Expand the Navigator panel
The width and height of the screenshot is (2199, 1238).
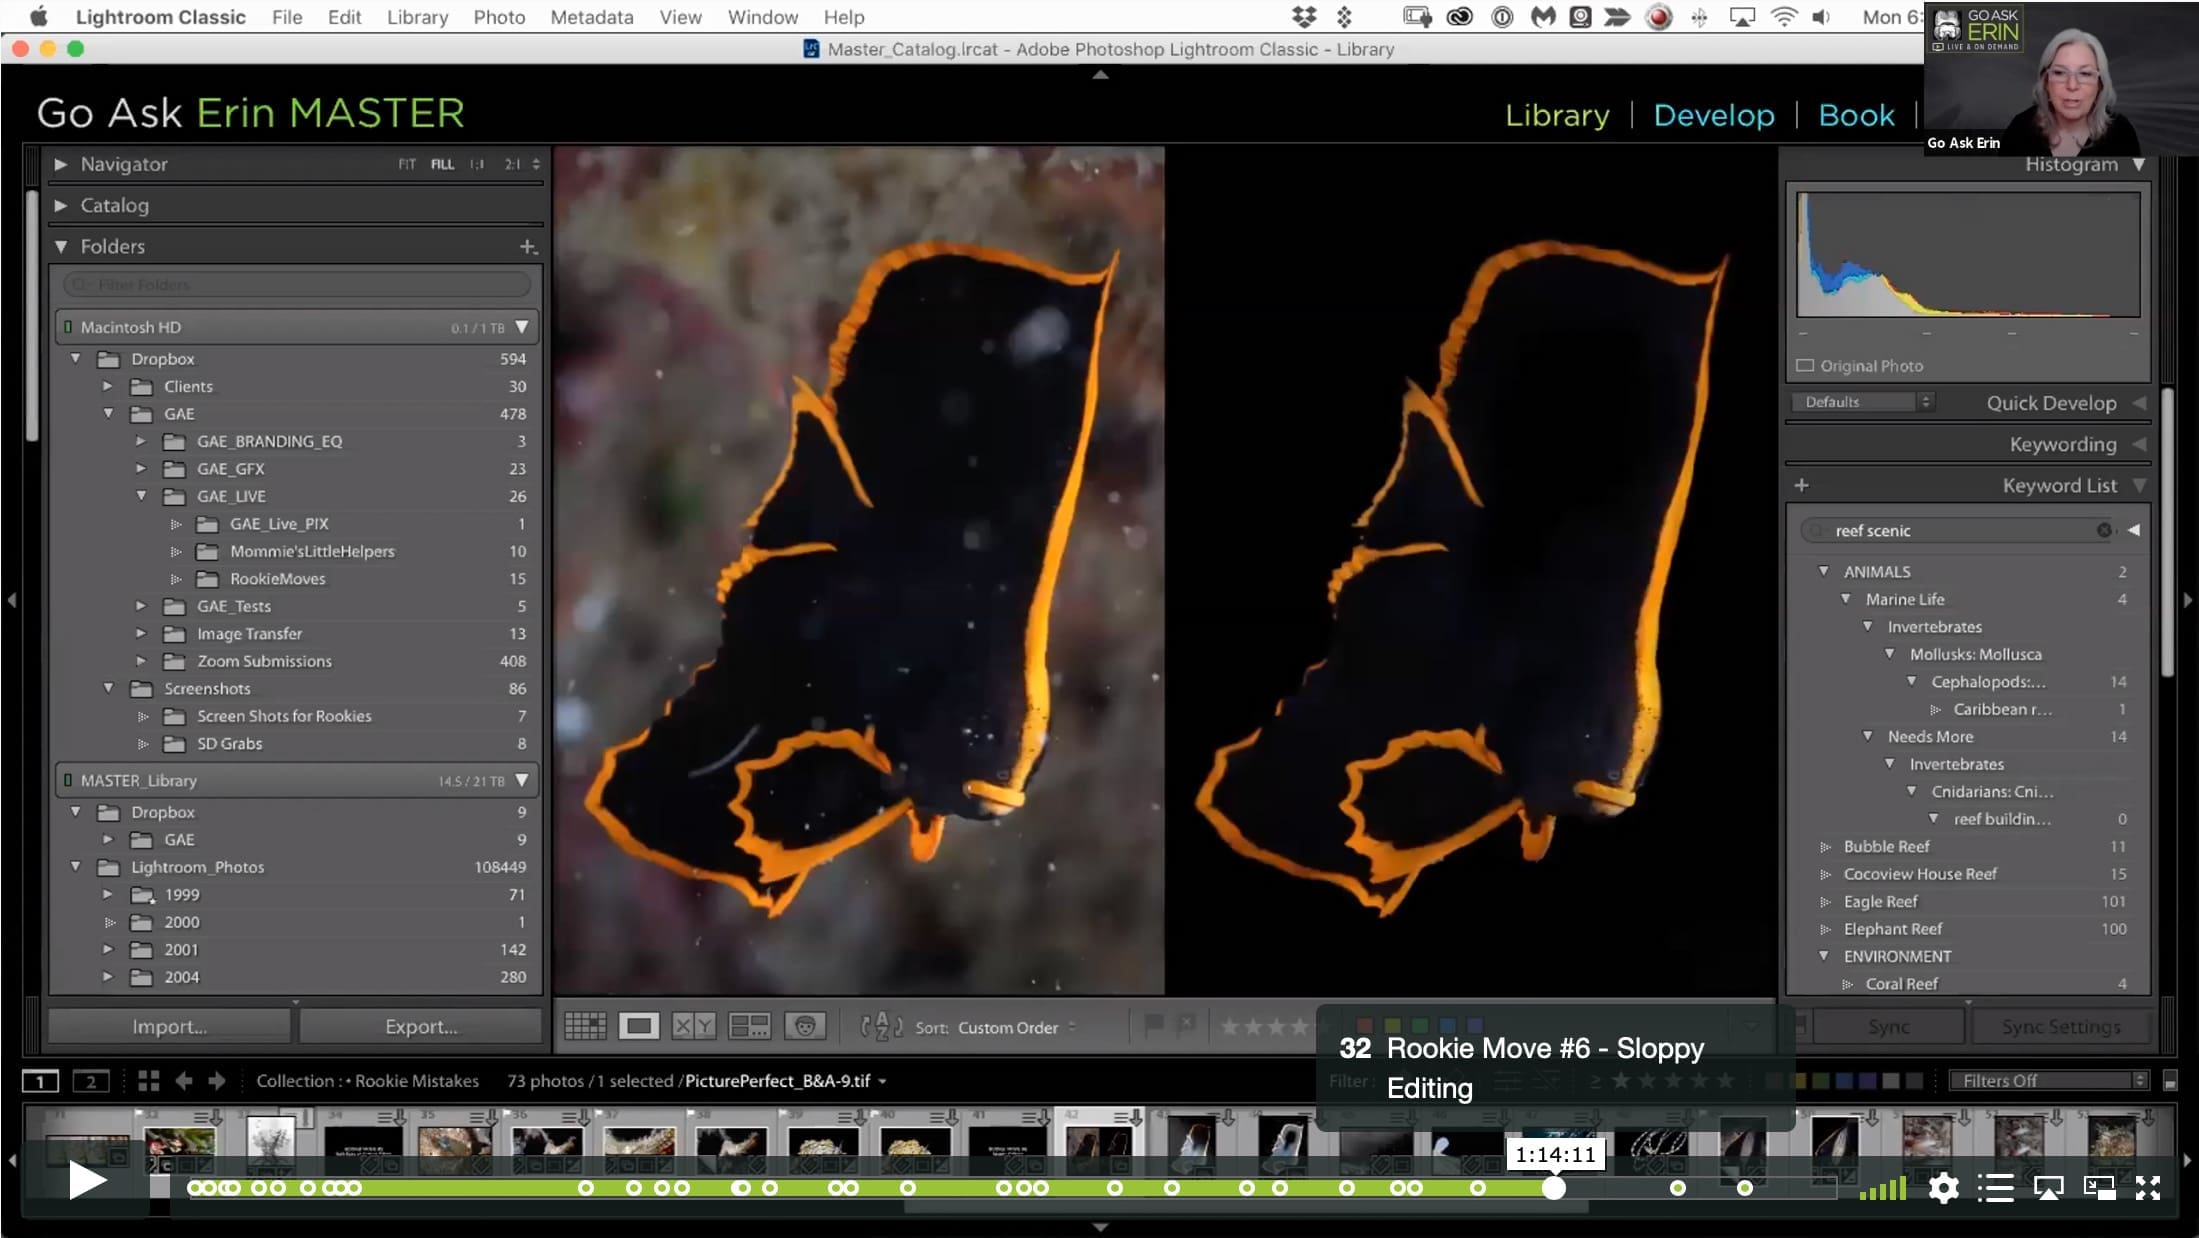click(61, 164)
